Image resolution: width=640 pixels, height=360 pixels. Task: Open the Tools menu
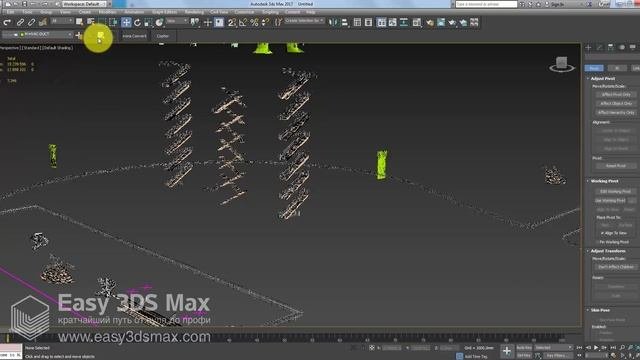(x=27, y=12)
